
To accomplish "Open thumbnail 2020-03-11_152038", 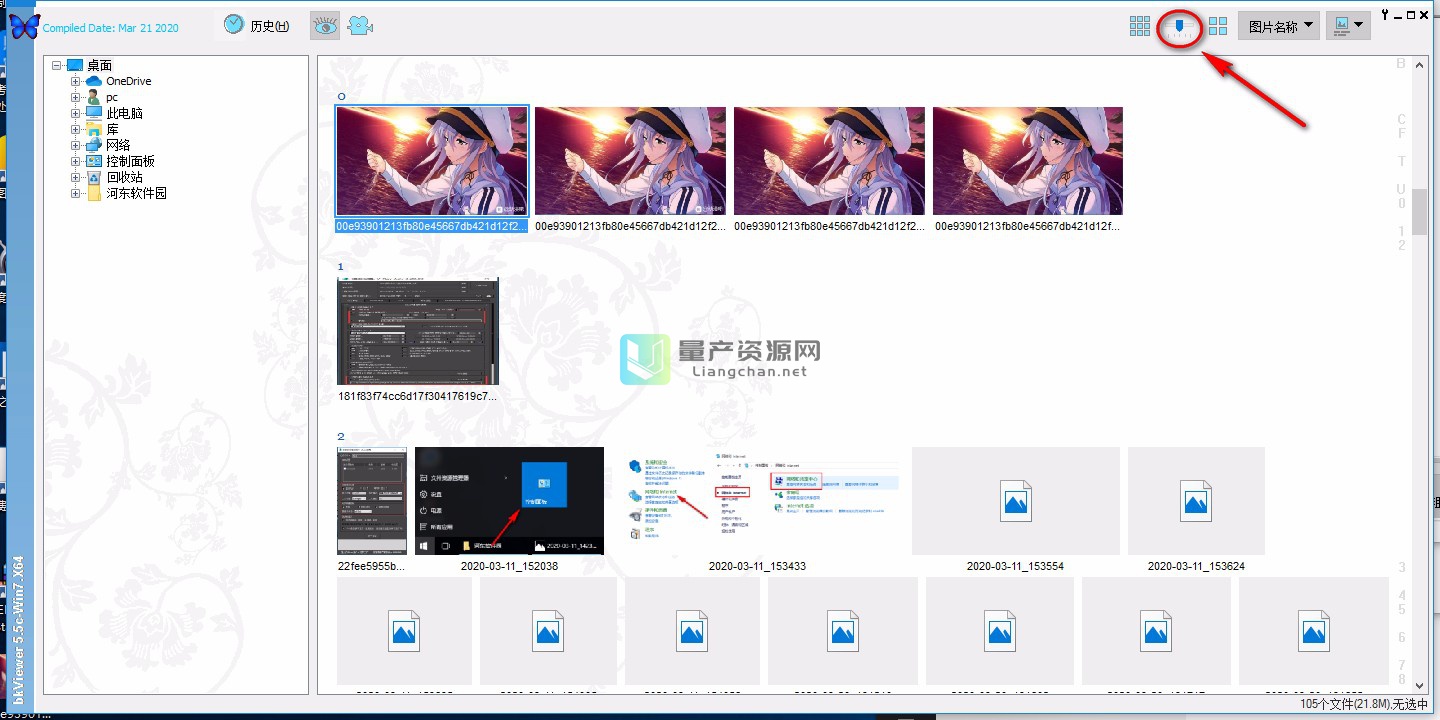I will (509, 500).
